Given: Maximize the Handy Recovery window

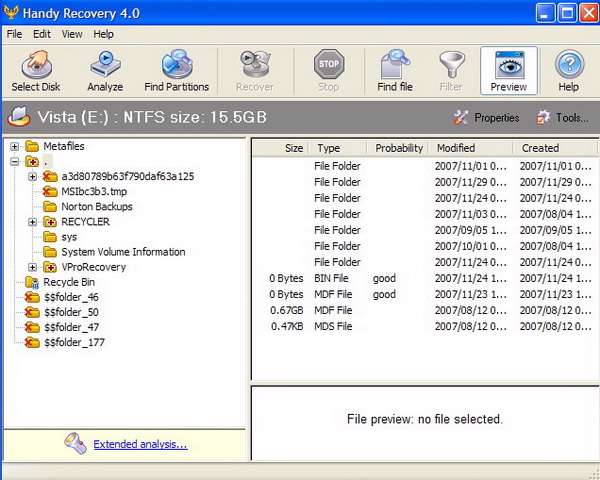Looking at the screenshot, I should tap(567, 14).
